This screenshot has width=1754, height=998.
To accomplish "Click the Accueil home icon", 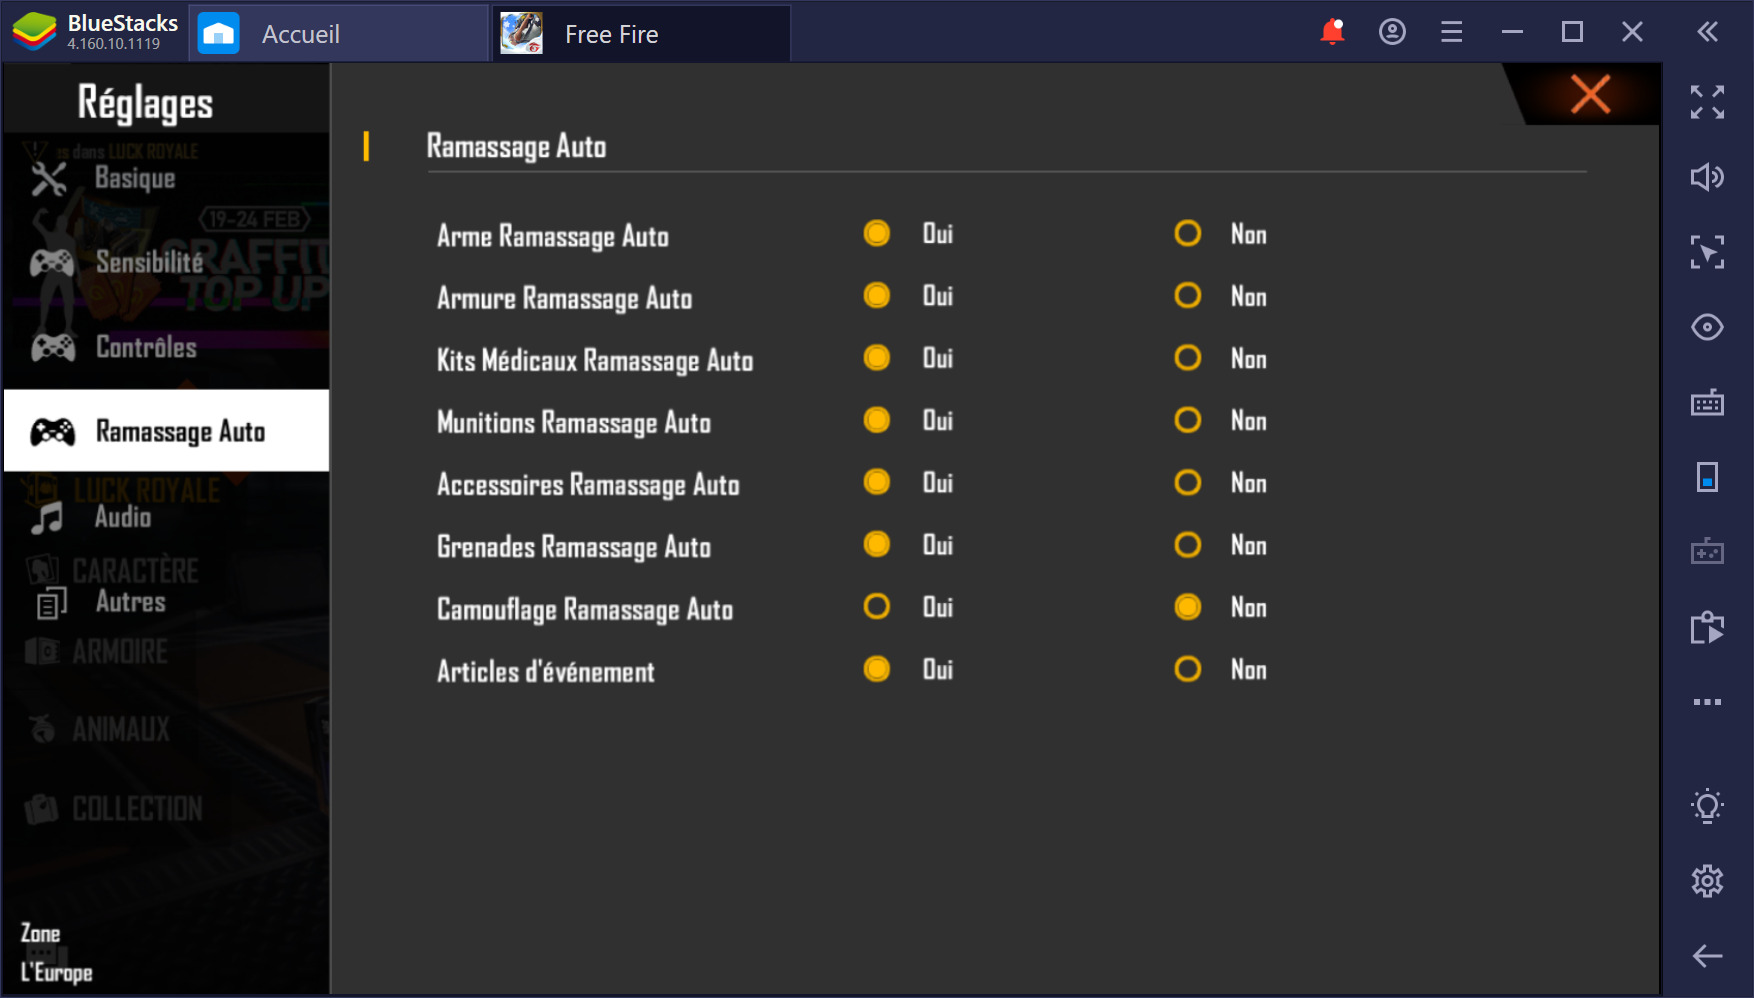I will [x=218, y=34].
